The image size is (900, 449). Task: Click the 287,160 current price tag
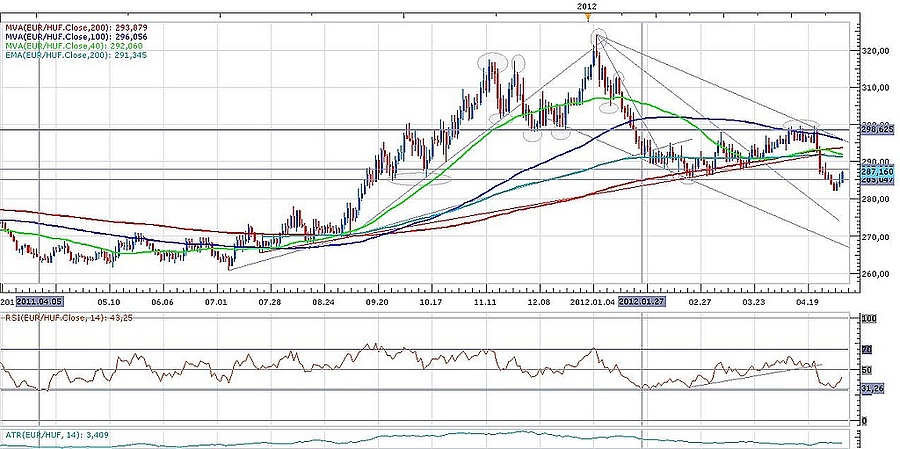(x=874, y=172)
